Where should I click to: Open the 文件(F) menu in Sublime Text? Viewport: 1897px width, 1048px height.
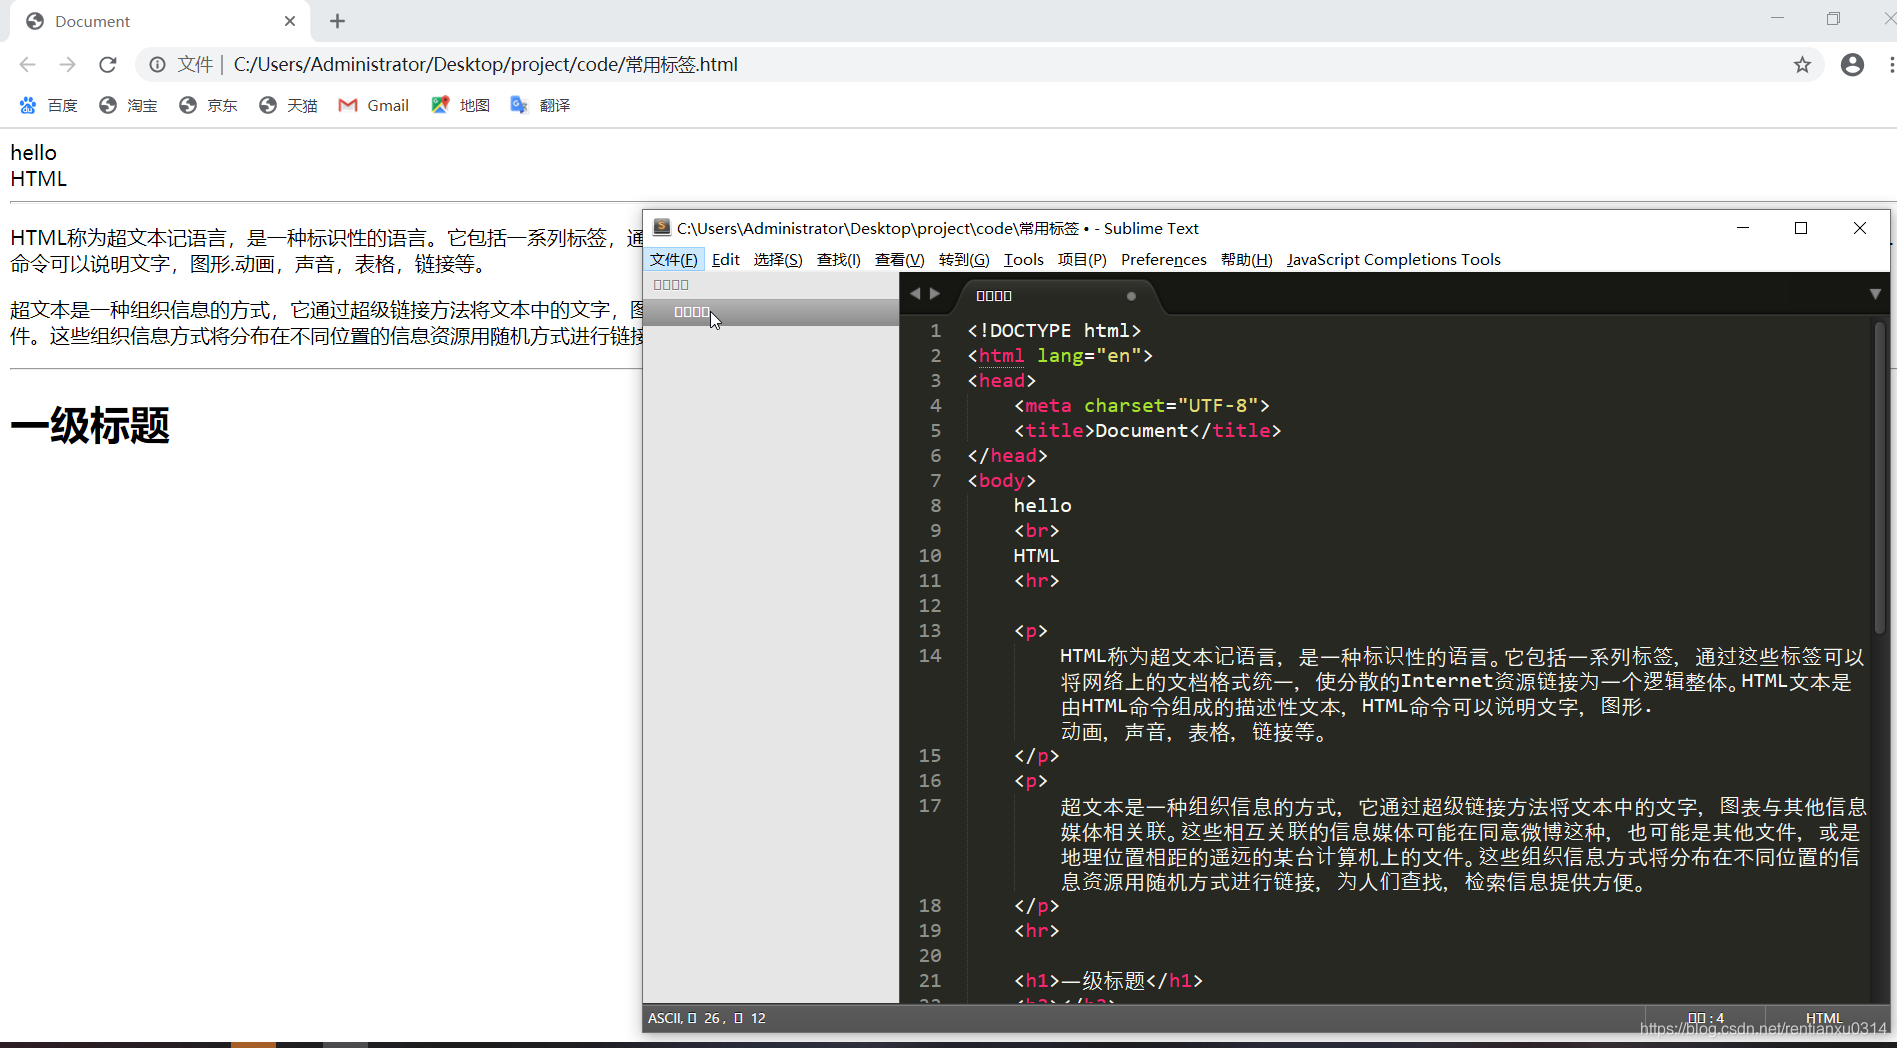[674, 260]
